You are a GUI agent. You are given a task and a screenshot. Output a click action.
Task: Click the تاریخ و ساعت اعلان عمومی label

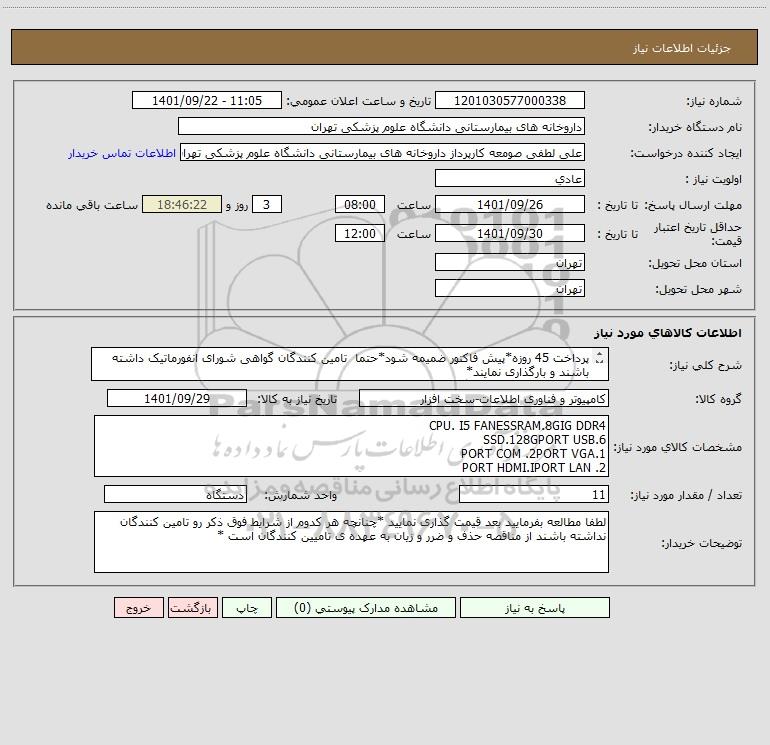pyautogui.click(x=358, y=101)
